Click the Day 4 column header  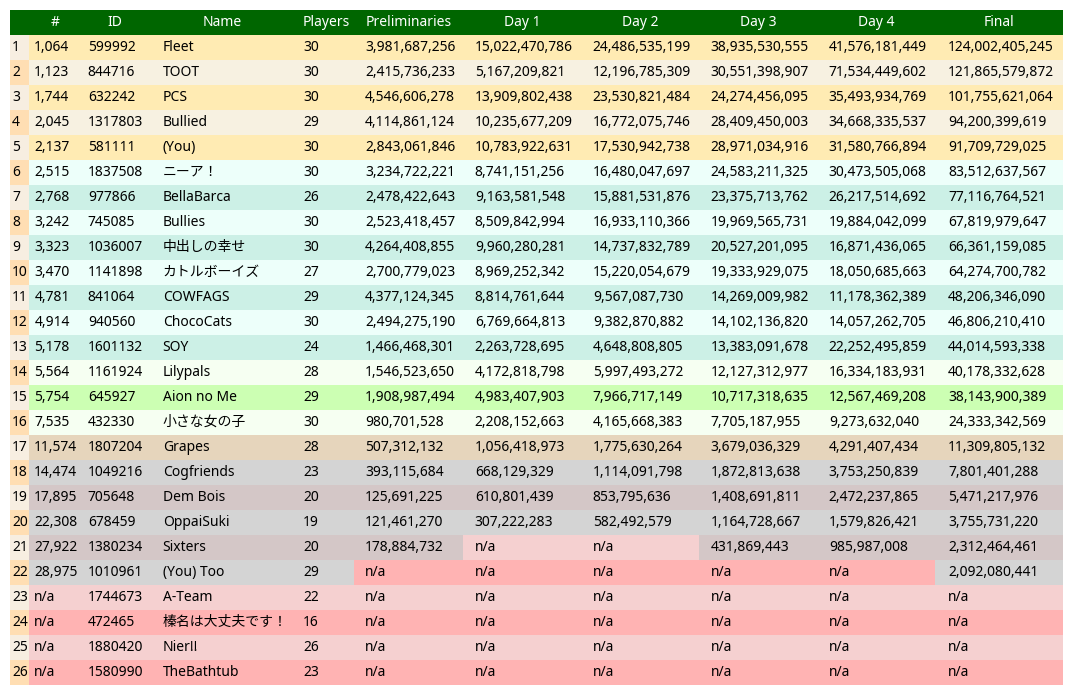click(x=876, y=21)
